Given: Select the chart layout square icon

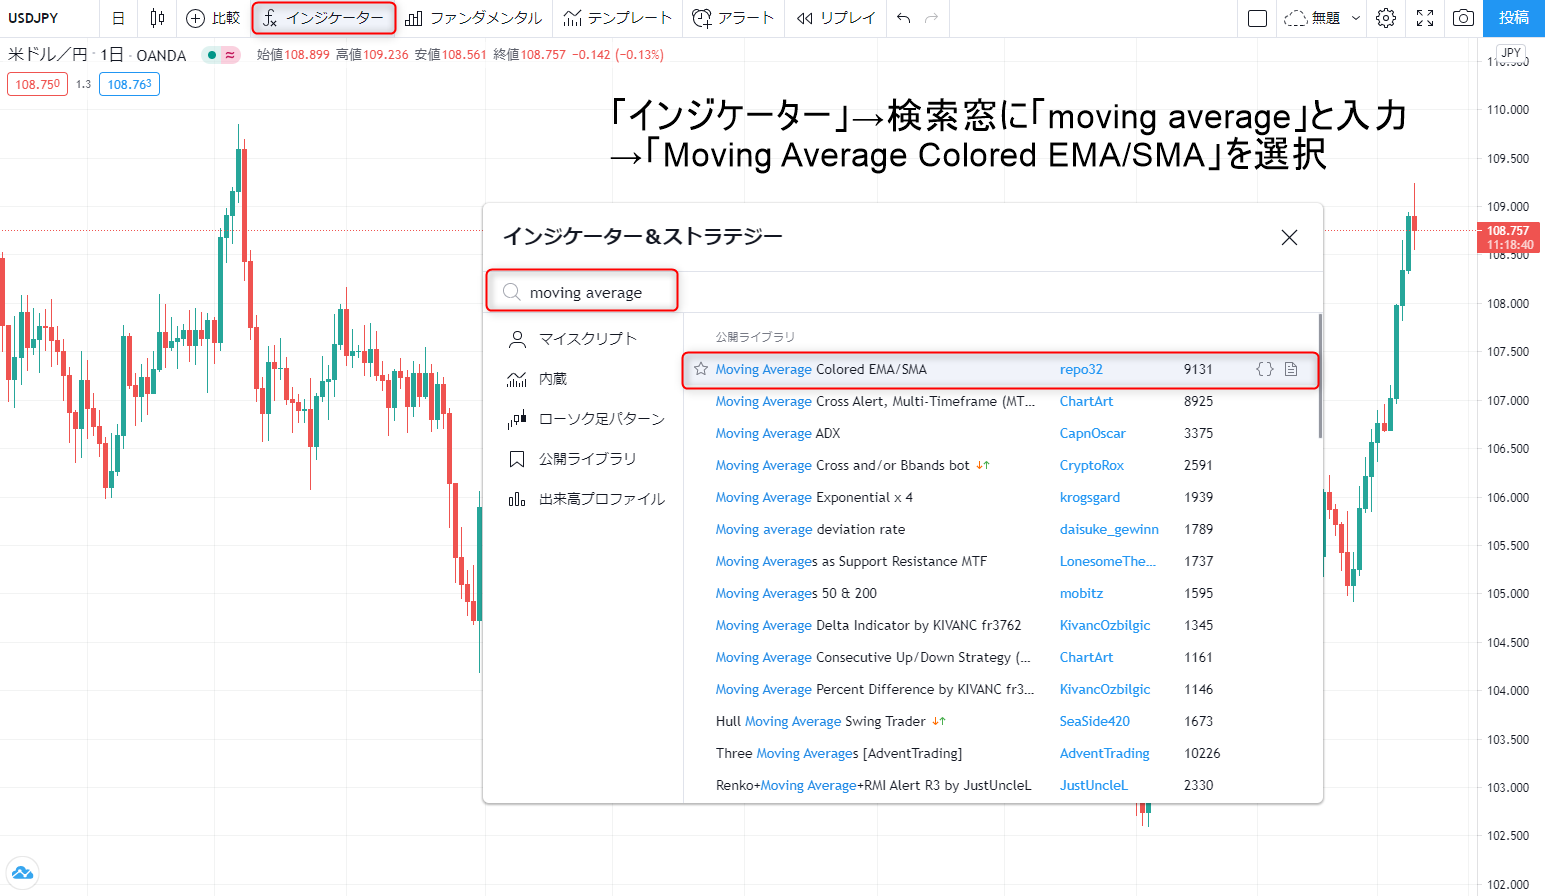Looking at the screenshot, I should pos(1258,18).
